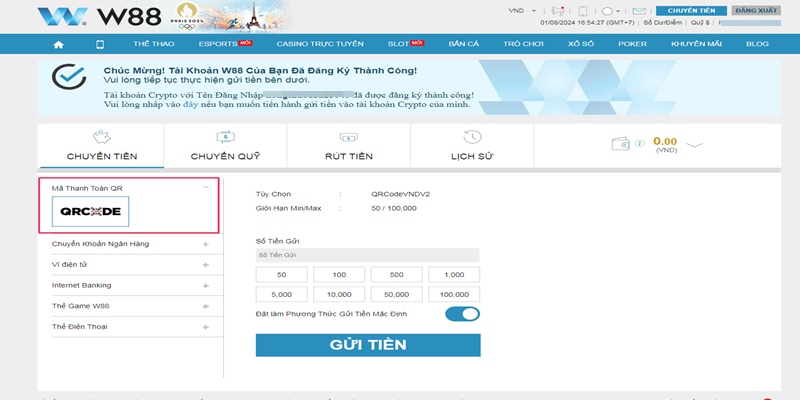Click the Paris 2024 Olympics emblem
The image size is (800, 400).
(x=186, y=16)
